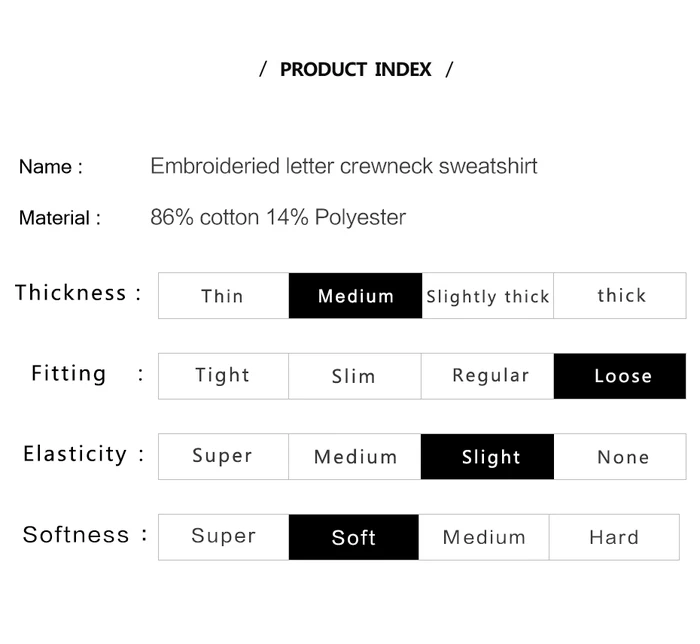Click the highlighted Slight elasticity cell
This screenshot has height=644, width=700.
click(490, 457)
